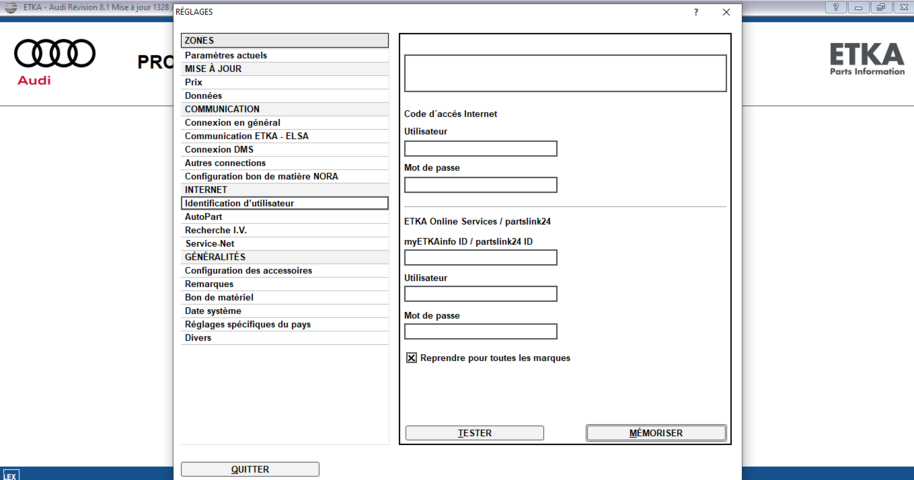The image size is (914, 480).
Task: Select Configuration des accessoires
Action: [x=284, y=271]
